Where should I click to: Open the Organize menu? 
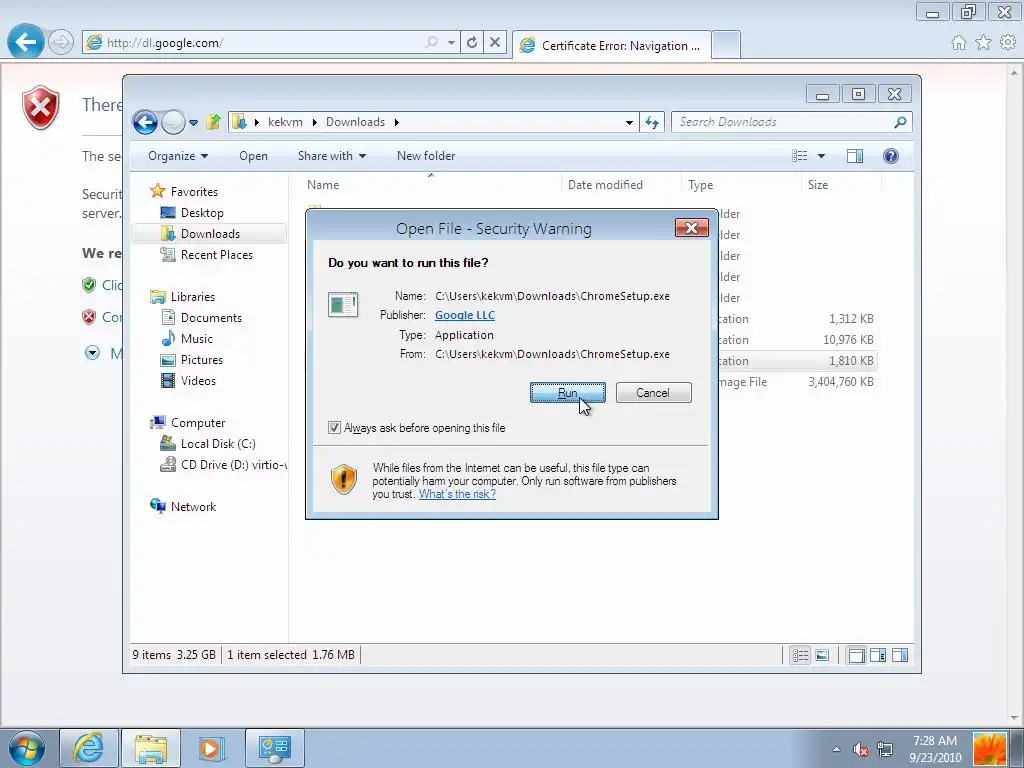click(x=178, y=156)
